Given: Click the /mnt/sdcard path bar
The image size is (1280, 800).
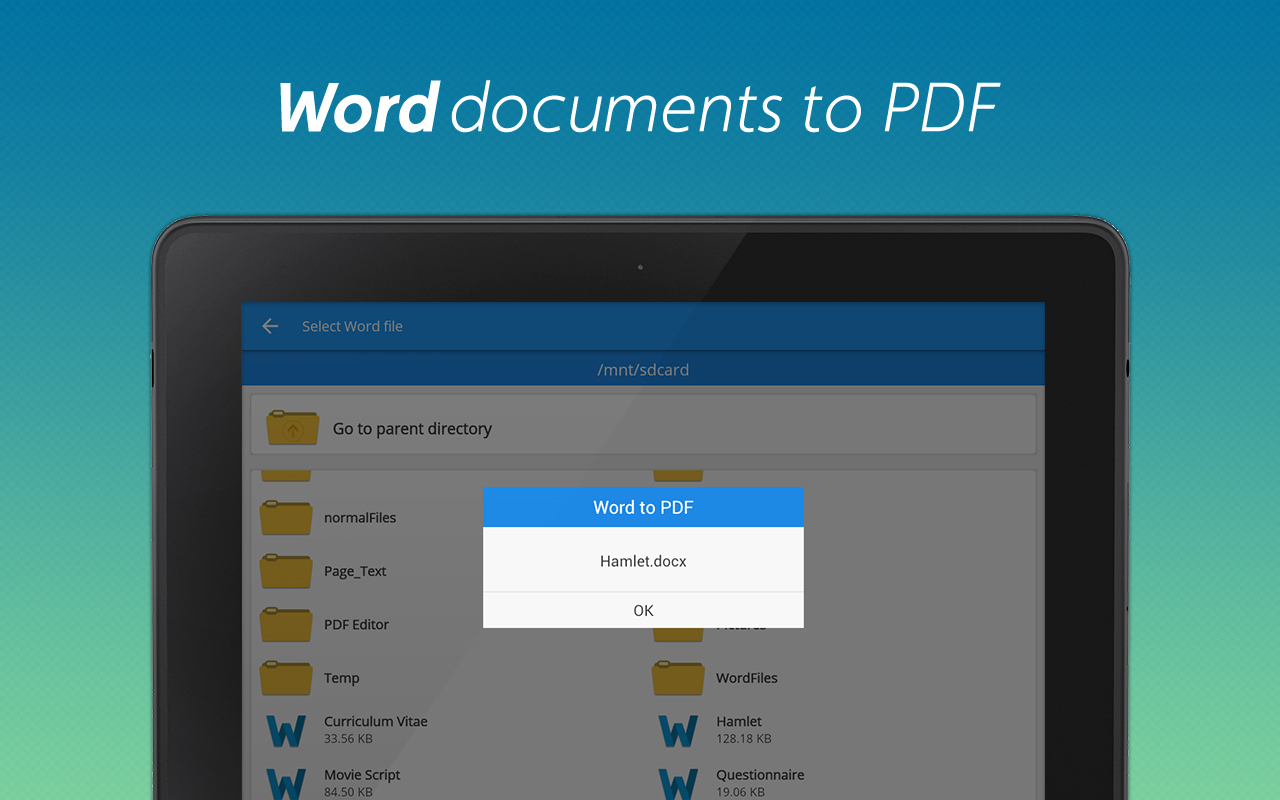Looking at the screenshot, I should click(643, 369).
